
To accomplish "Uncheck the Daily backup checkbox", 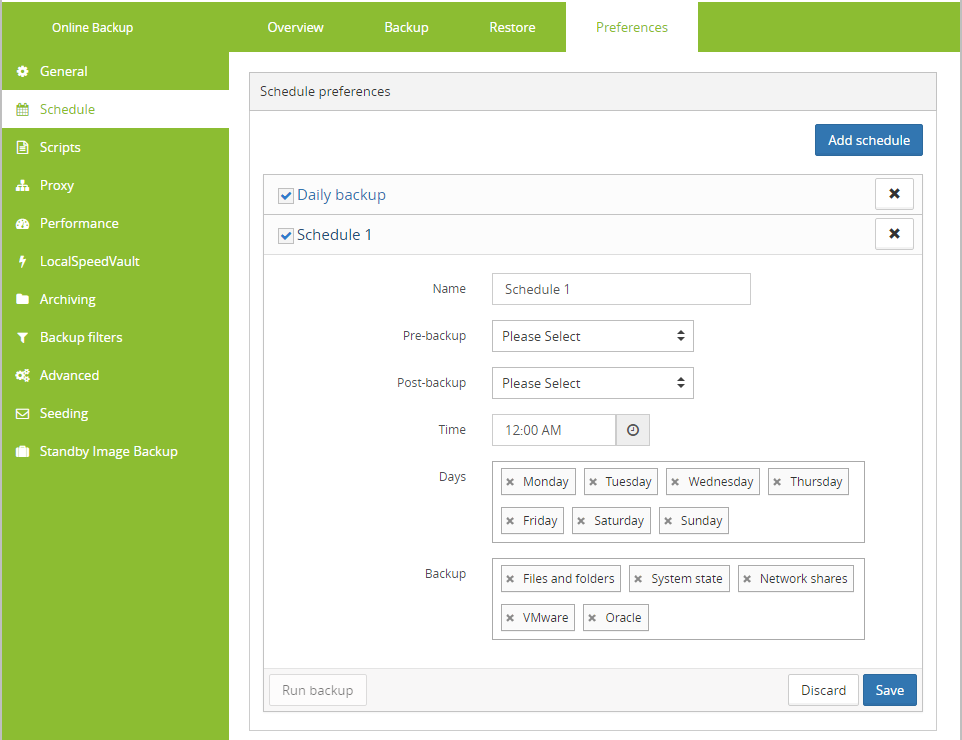I will pyautogui.click(x=286, y=196).
